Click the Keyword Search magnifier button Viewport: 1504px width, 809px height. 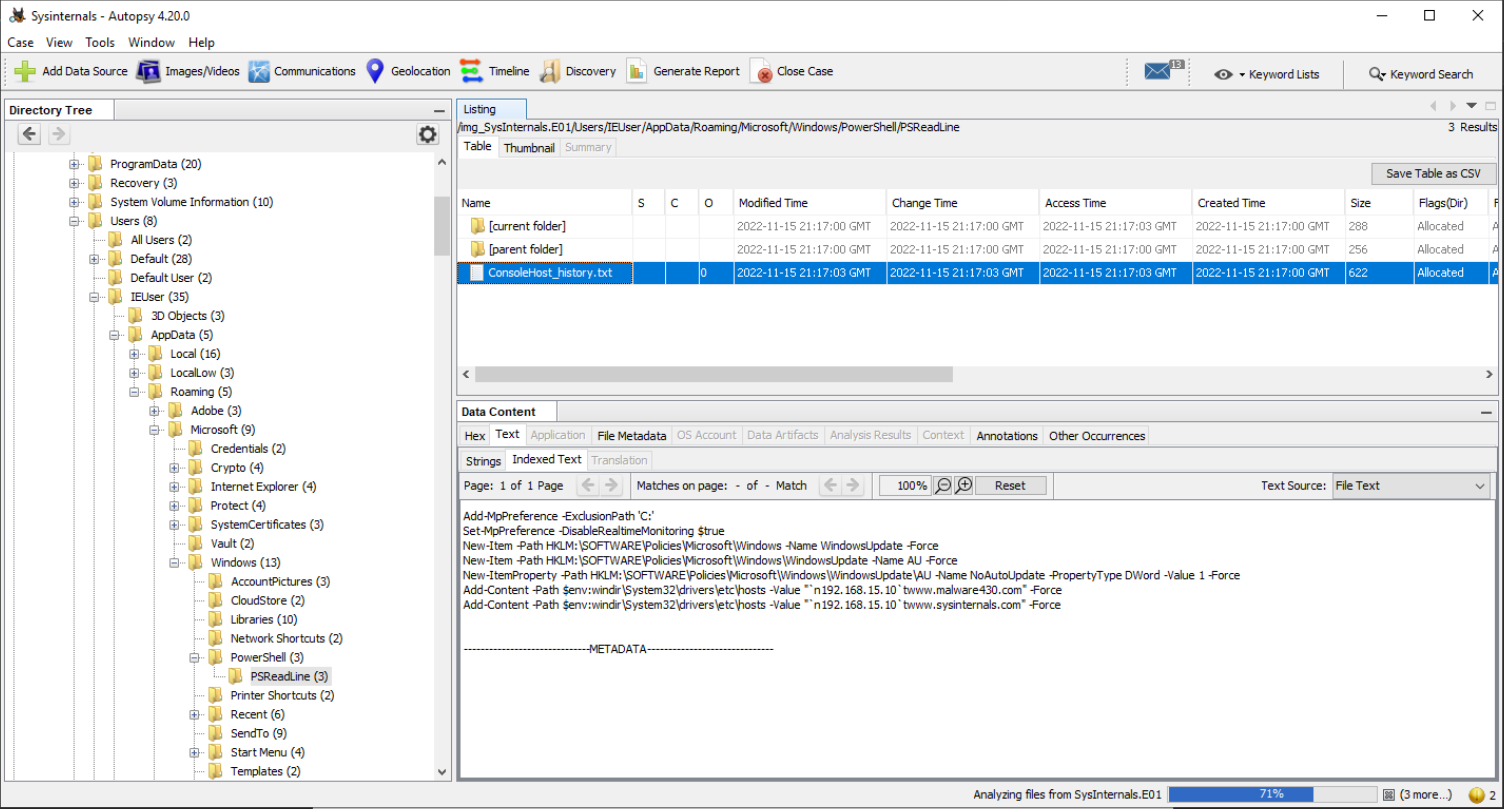click(1421, 74)
